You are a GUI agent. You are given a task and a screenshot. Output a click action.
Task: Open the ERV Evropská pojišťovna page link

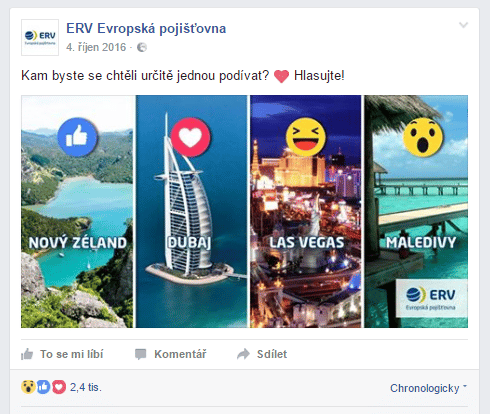click(146, 29)
